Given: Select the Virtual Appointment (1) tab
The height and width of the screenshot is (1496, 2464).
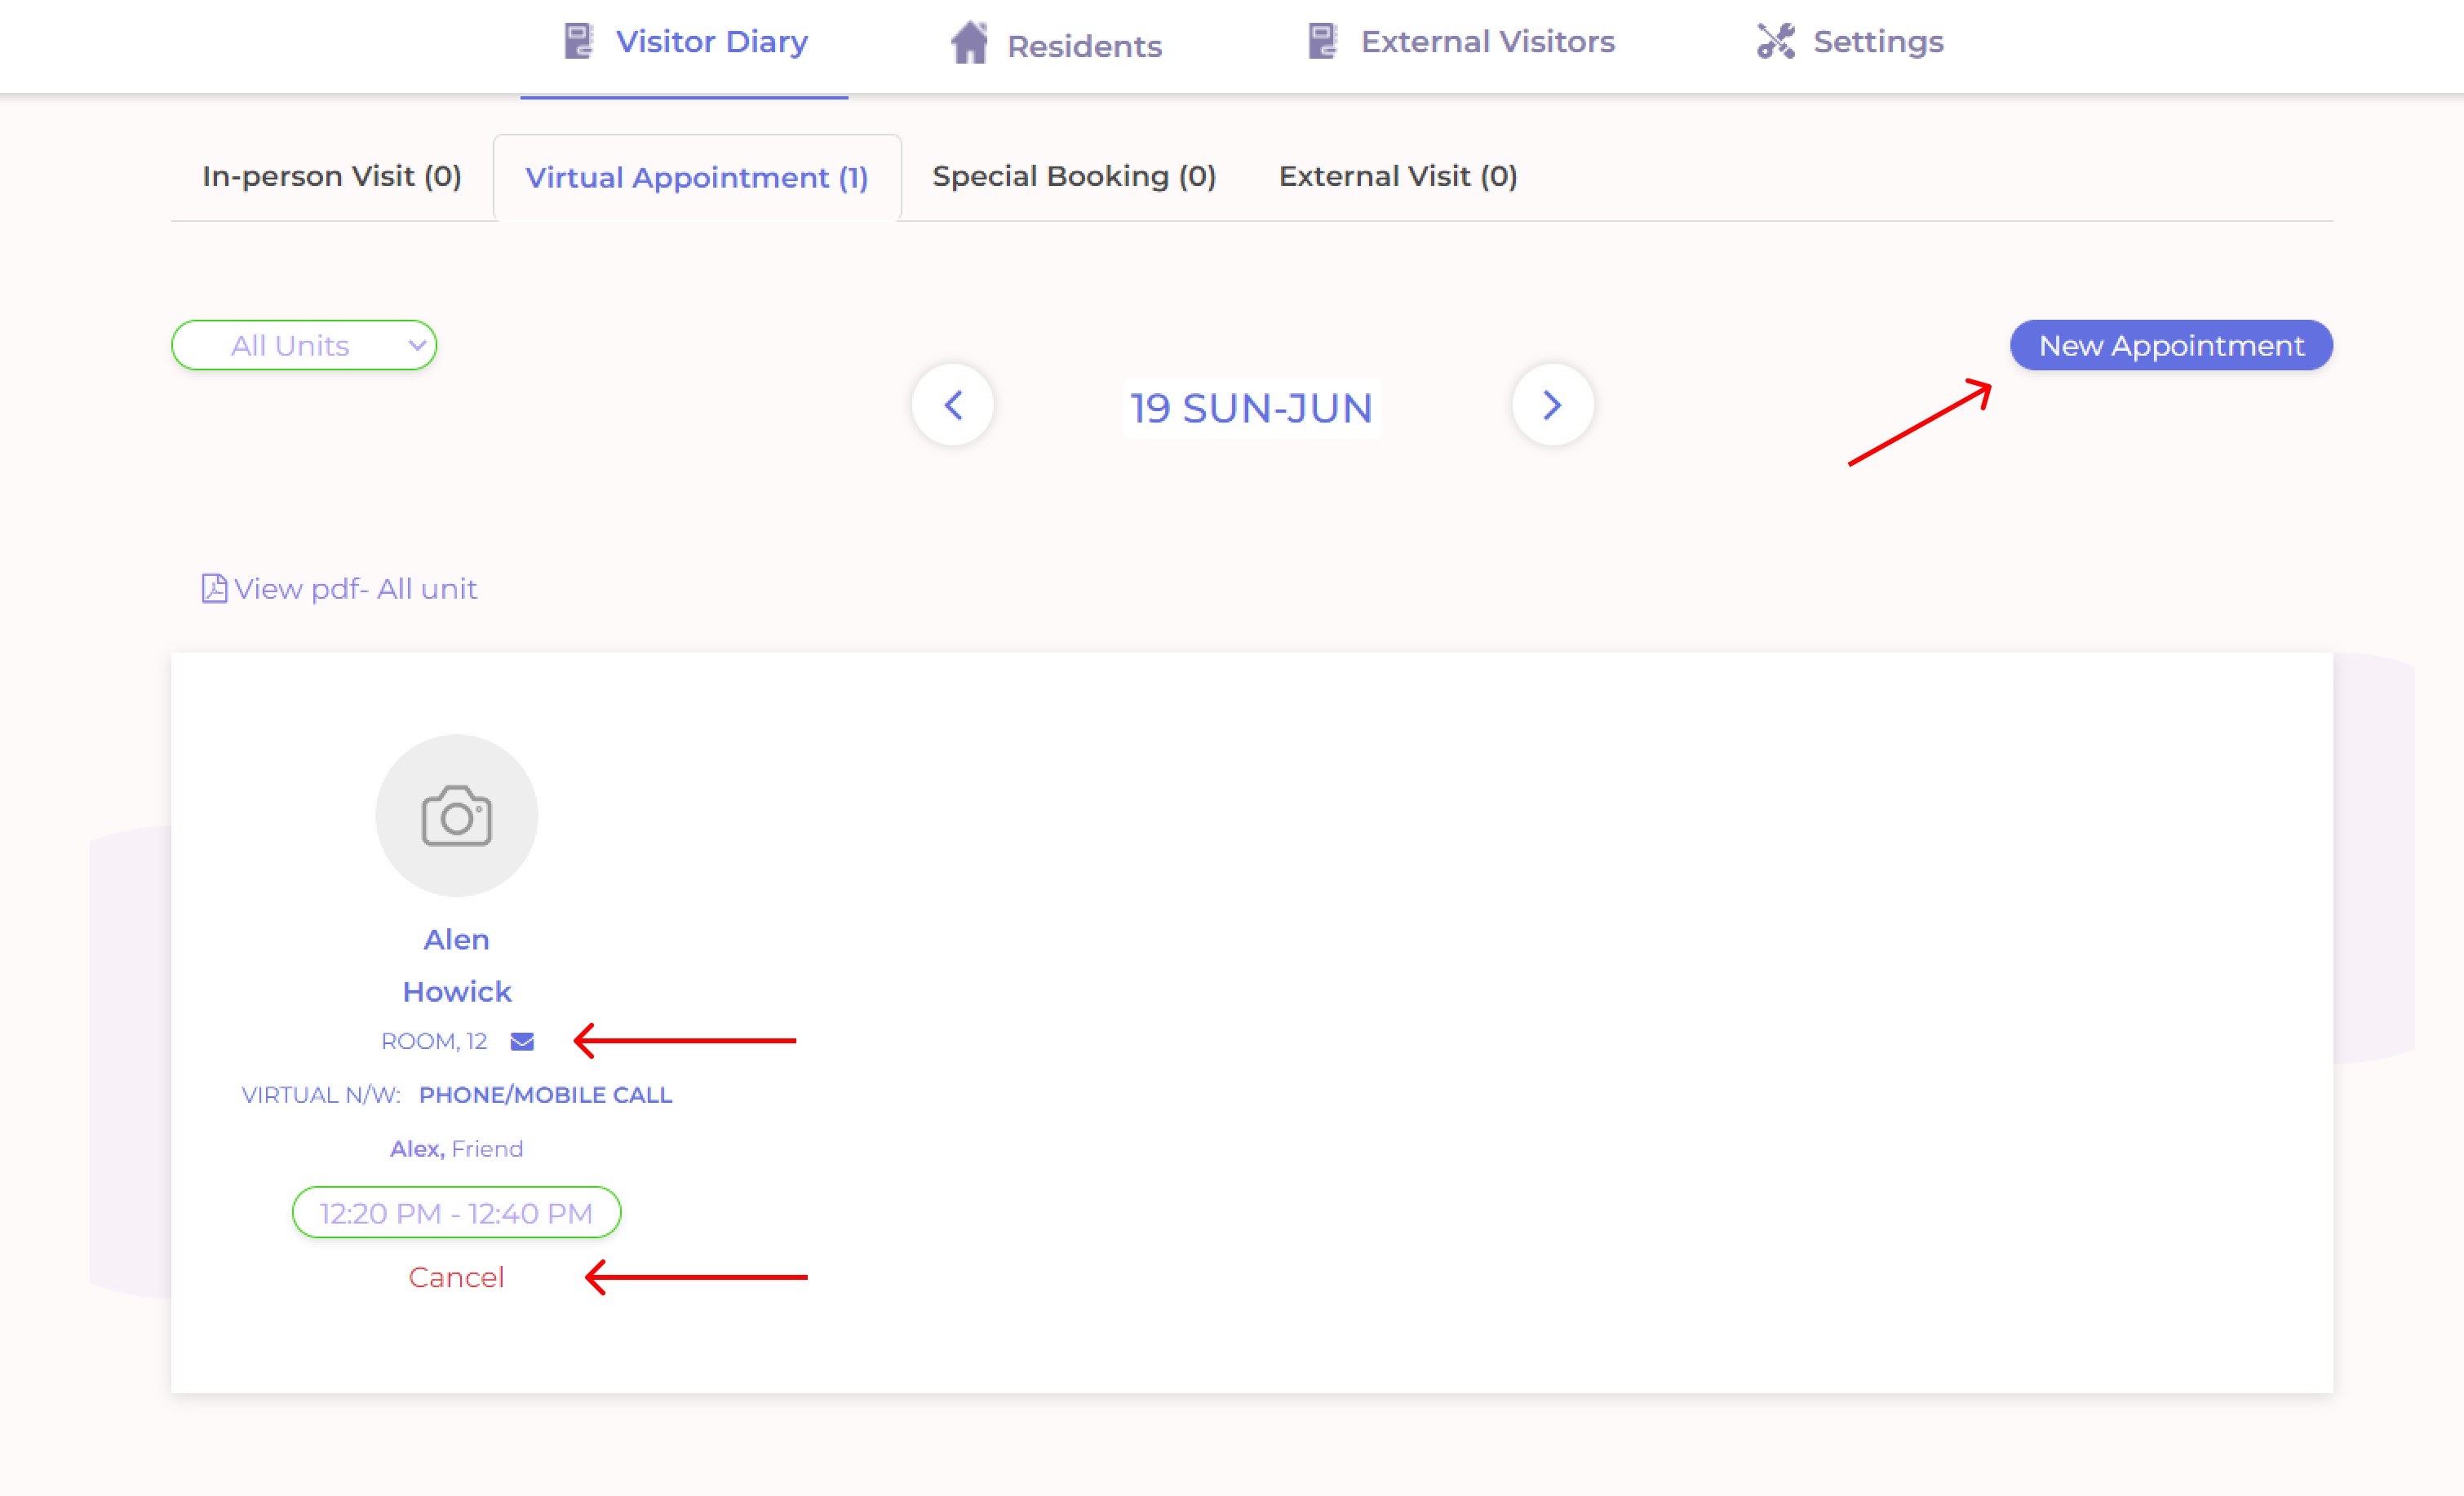Looking at the screenshot, I should coord(696,177).
